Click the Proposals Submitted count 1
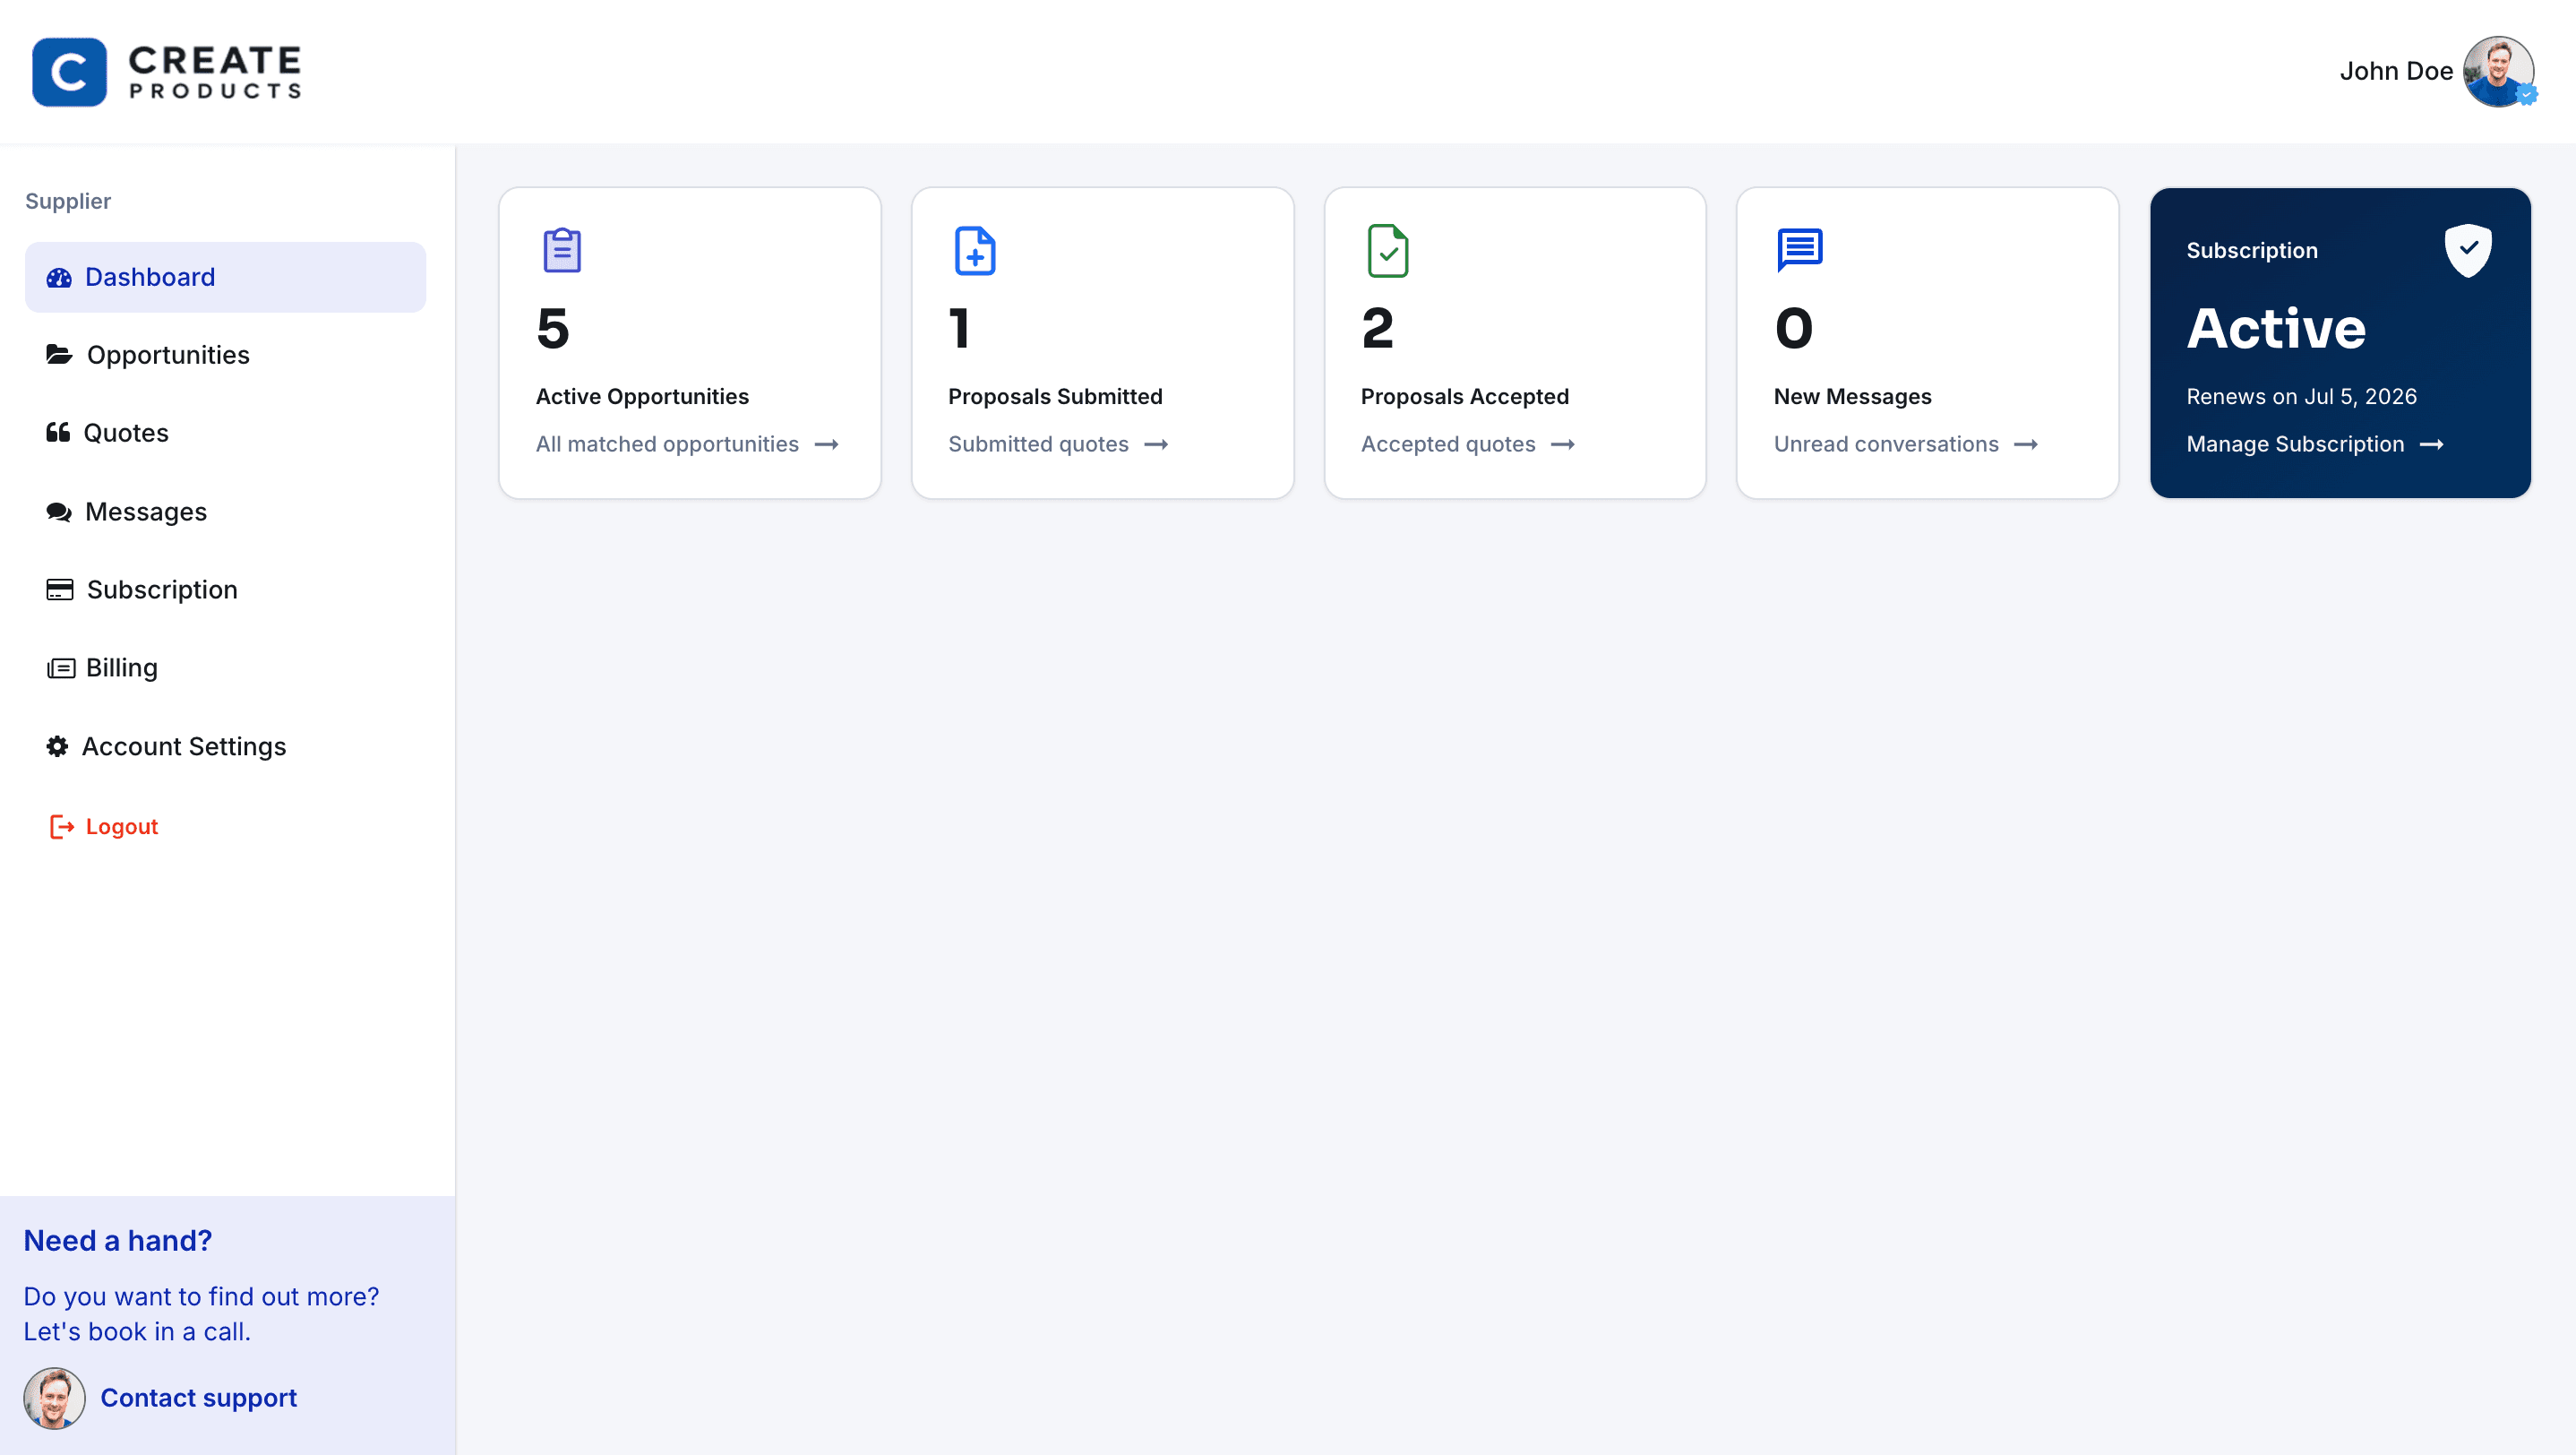 (x=960, y=329)
